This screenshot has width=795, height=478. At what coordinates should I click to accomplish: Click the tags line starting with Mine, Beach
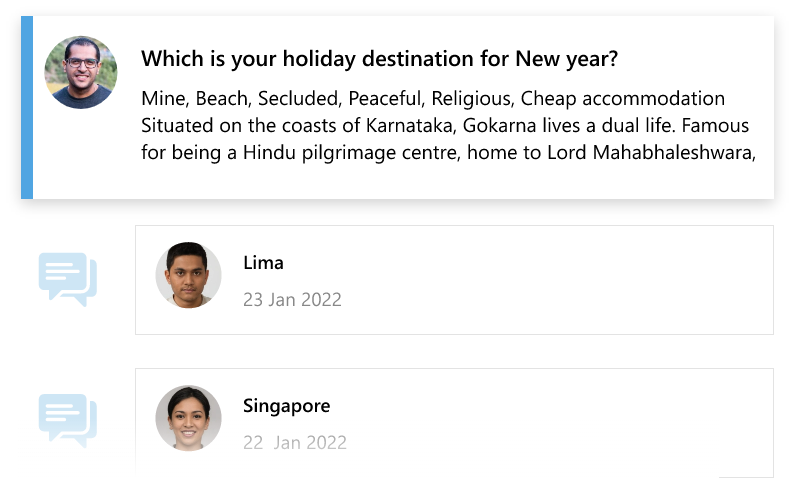pyautogui.click(x=433, y=98)
